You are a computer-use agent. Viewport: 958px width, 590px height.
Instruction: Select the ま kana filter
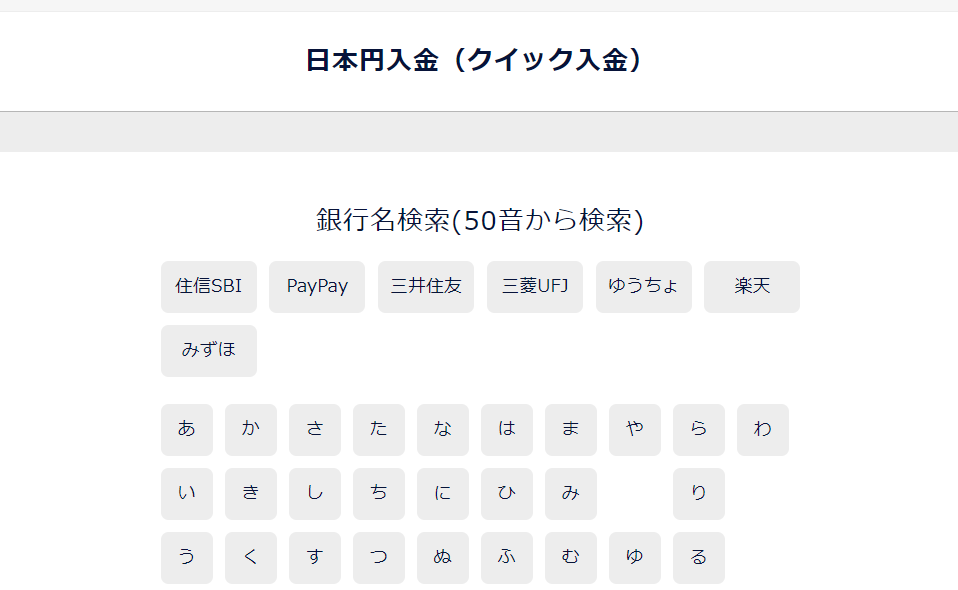click(571, 430)
